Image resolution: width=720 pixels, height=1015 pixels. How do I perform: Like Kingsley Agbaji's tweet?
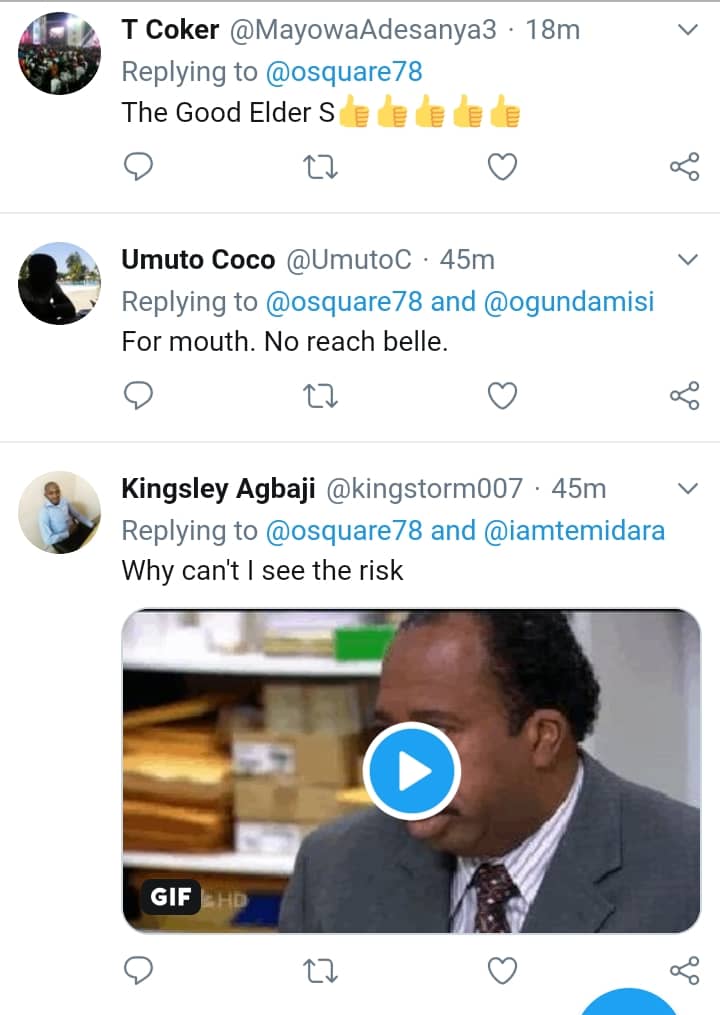click(x=502, y=969)
